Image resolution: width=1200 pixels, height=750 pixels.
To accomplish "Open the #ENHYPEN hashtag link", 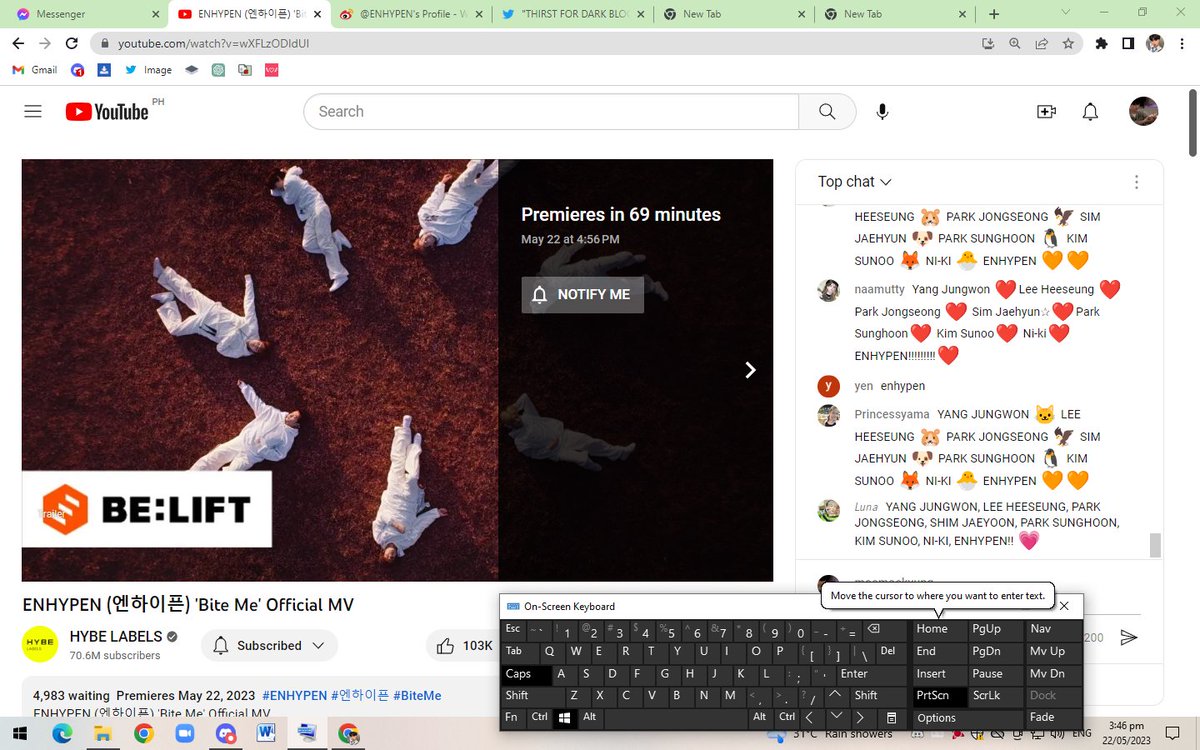I will click(x=295, y=695).
